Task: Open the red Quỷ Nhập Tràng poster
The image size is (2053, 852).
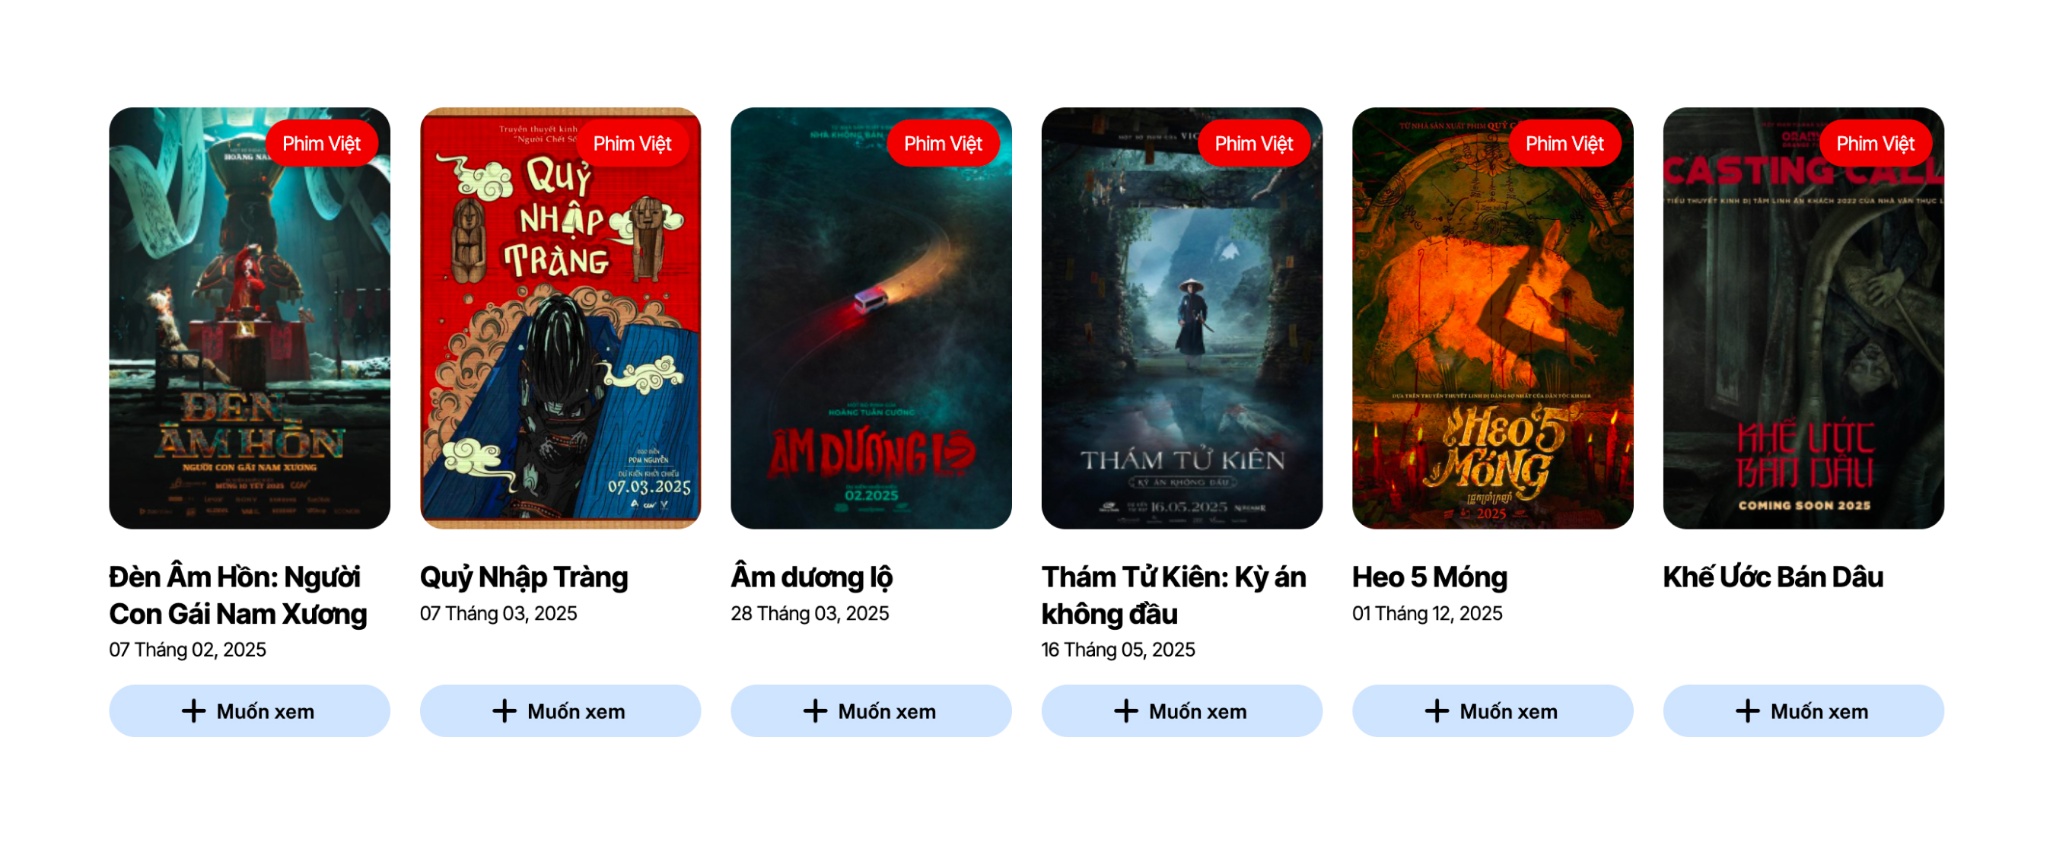Action: click(x=560, y=318)
